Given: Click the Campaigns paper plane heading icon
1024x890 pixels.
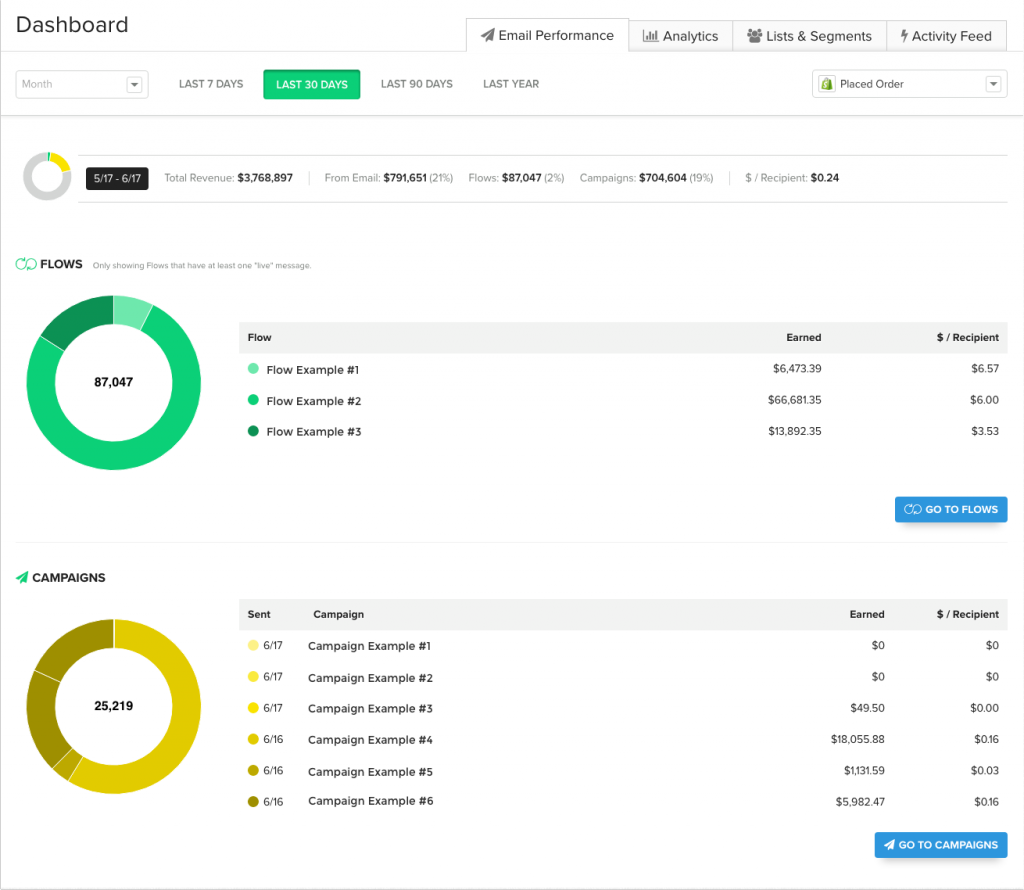Looking at the screenshot, I should [x=22, y=577].
